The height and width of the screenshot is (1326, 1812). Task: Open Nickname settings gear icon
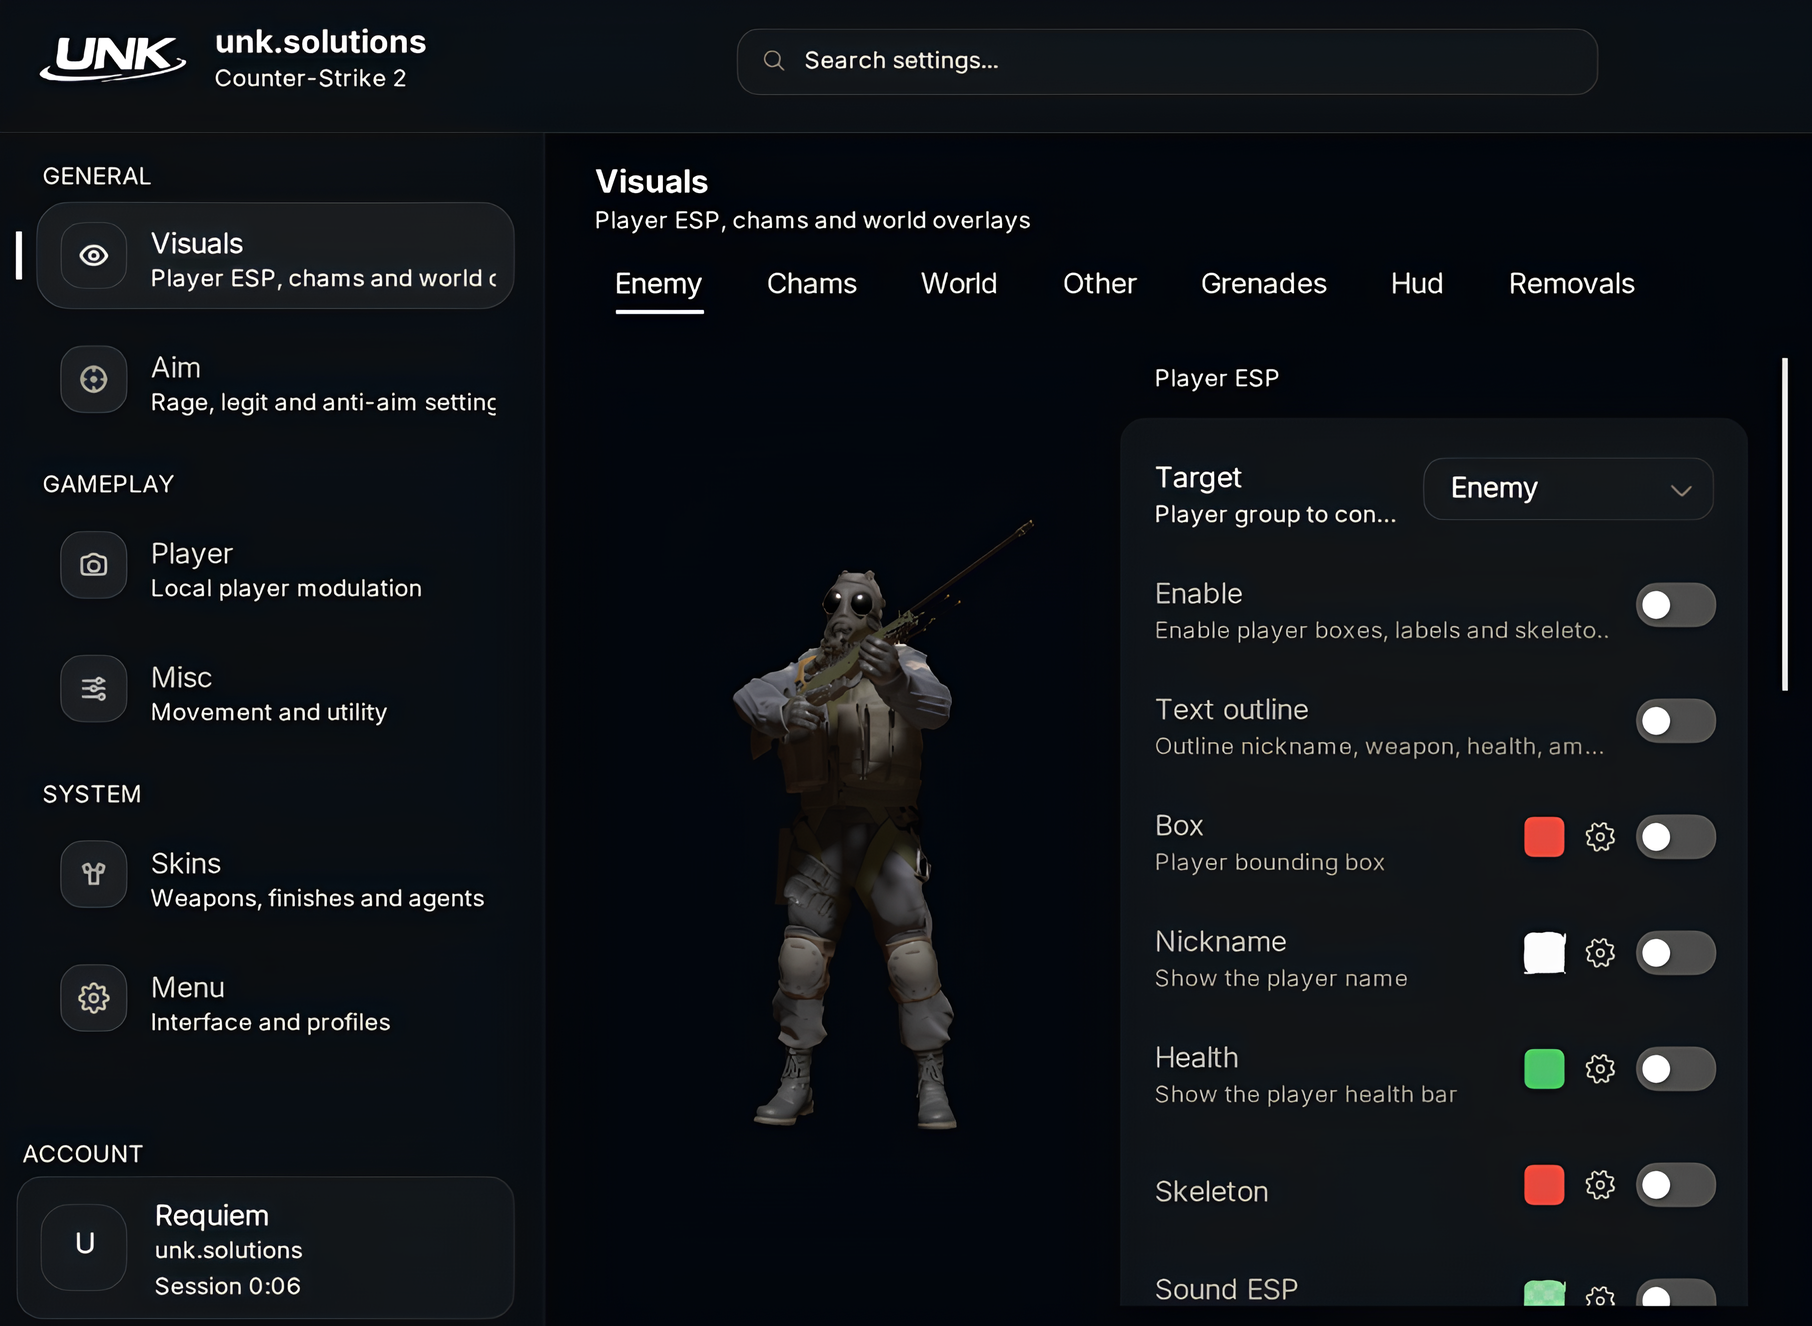pos(1600,953)
